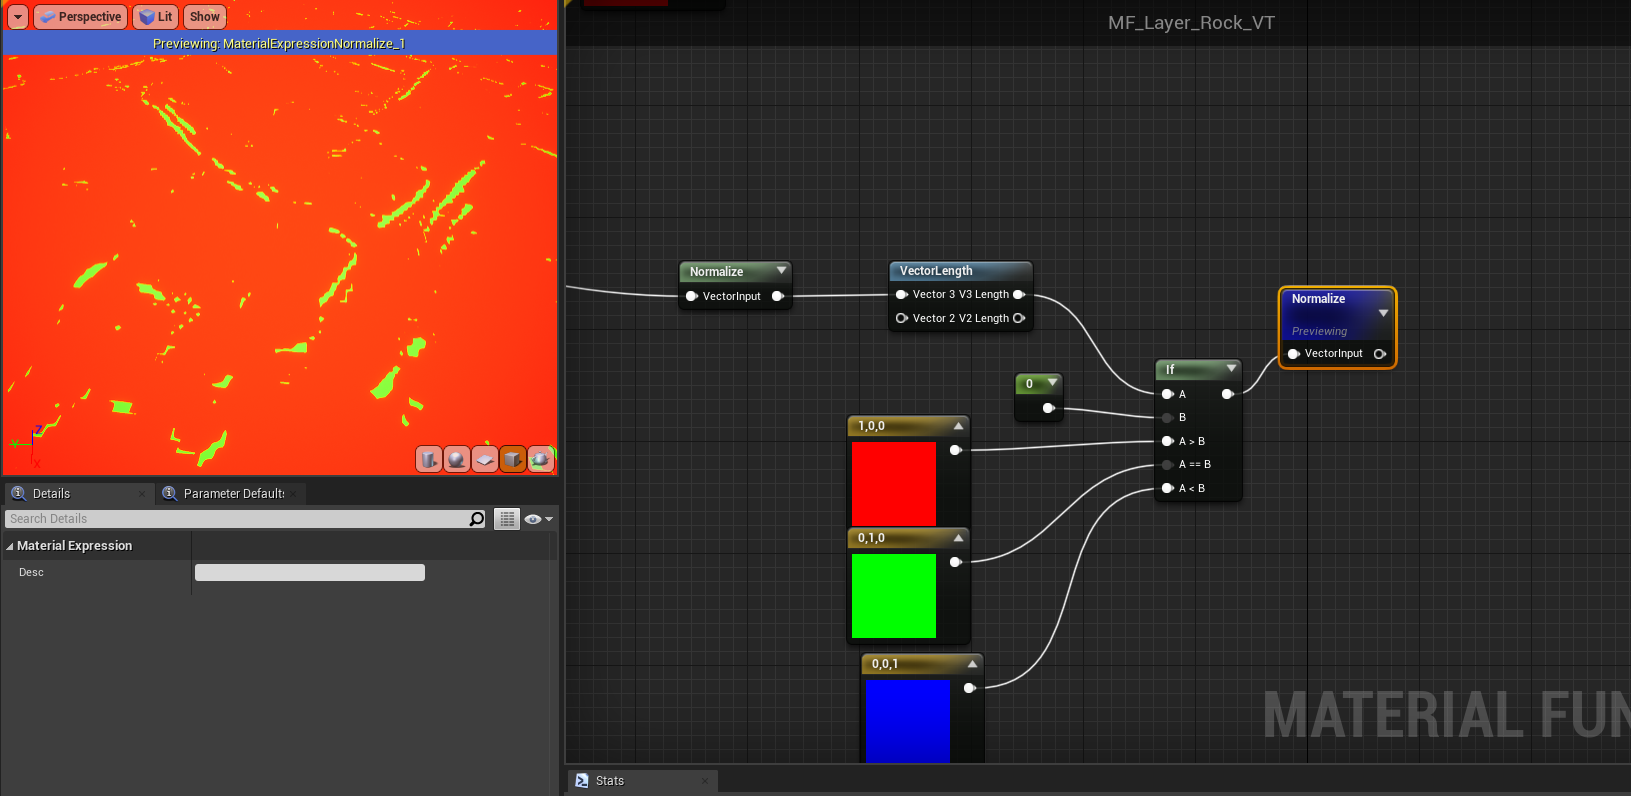This screenshot has height=796, width=1631.
Task: Switch to the Parameter Defaults tab
Action: pyautogui.click(x=233, y=494)
